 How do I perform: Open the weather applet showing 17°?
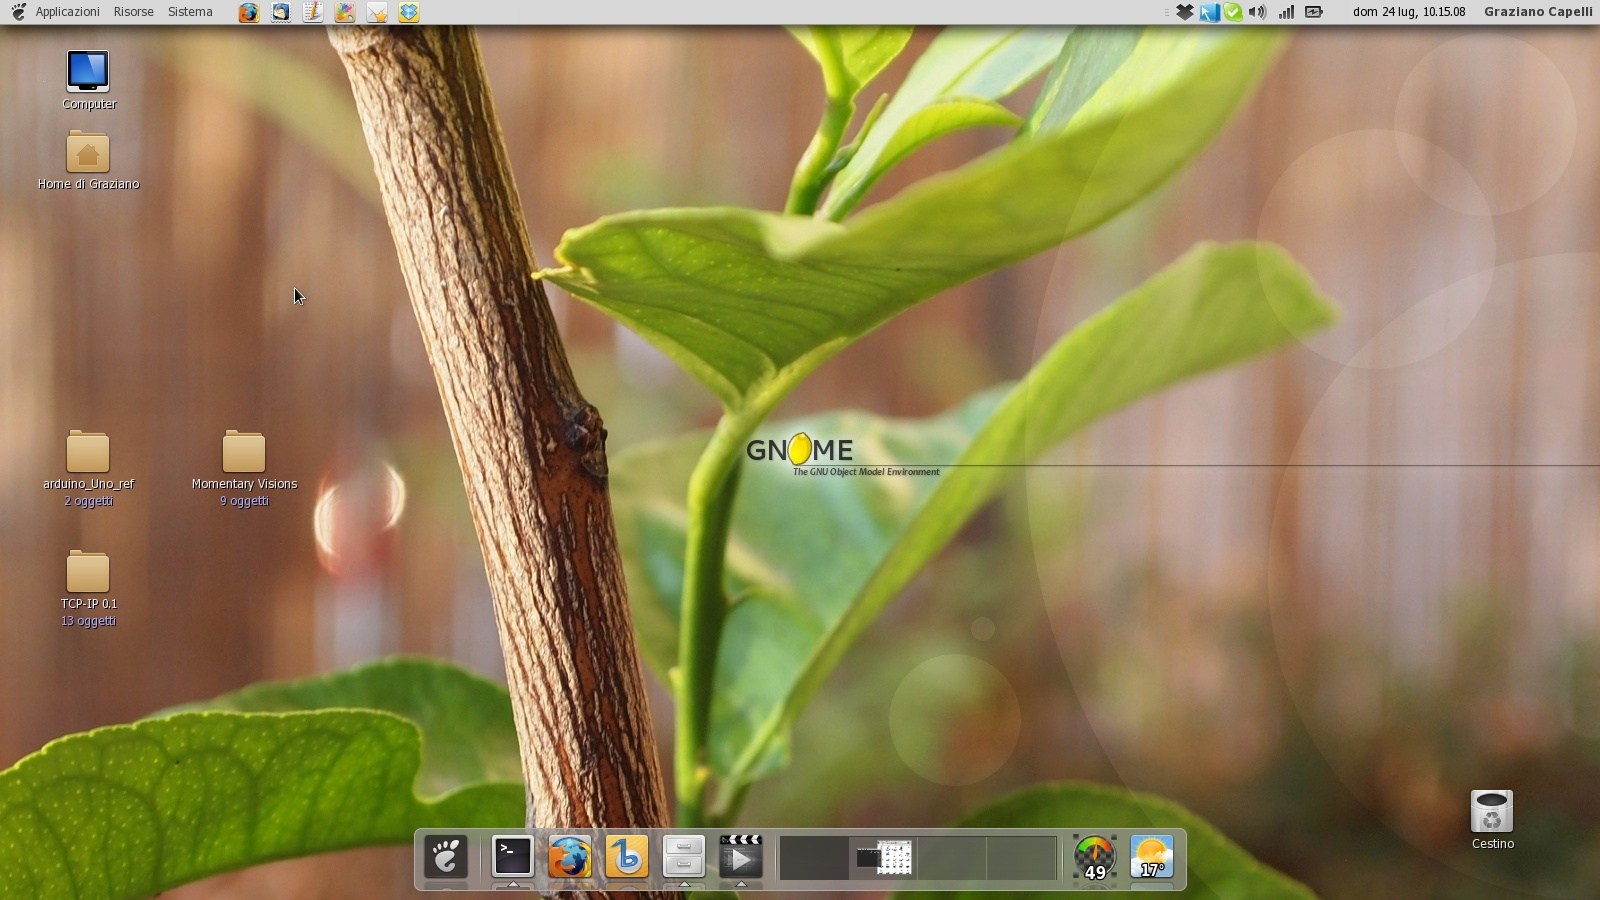point(1152,857)
